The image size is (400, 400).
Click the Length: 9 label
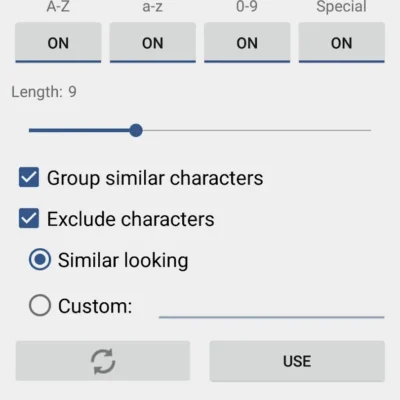[44, 92]
